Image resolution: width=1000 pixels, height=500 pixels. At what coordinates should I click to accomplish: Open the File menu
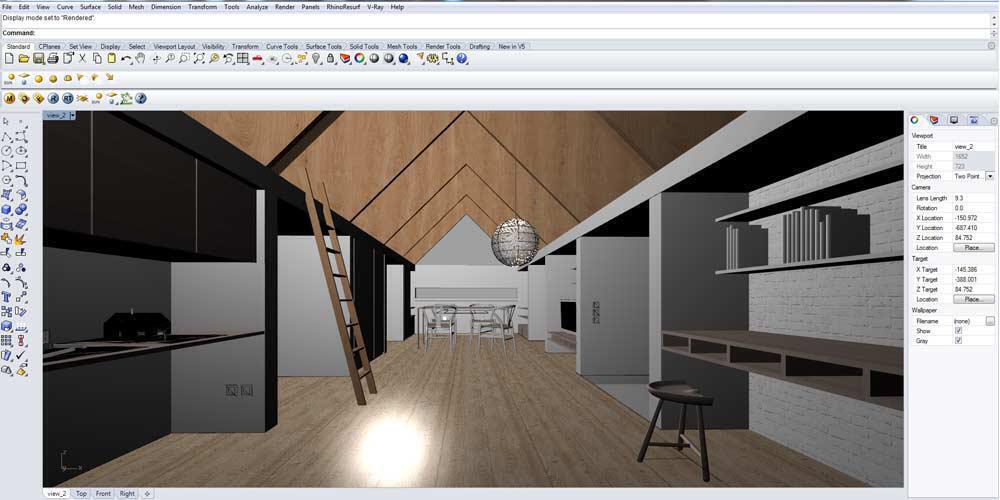(7, 6)
